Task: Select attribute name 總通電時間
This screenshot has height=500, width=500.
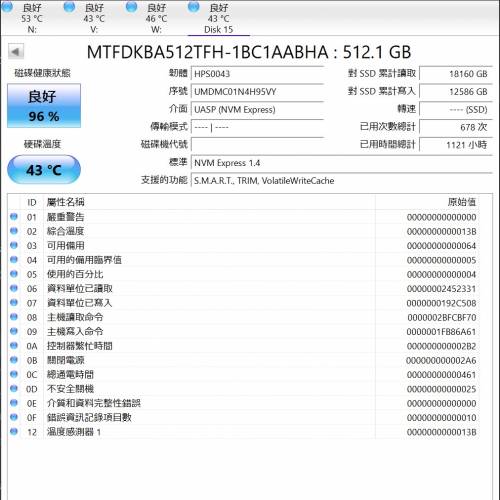Action: coord(70,375)
